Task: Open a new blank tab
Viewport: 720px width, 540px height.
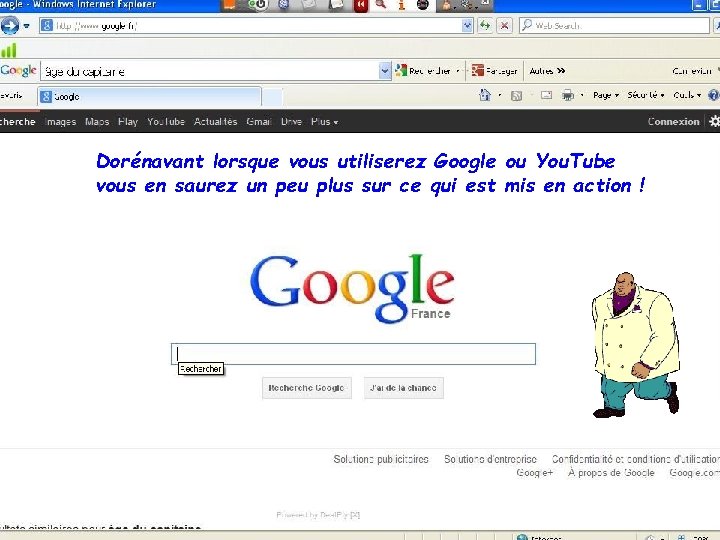Action: 272,97
